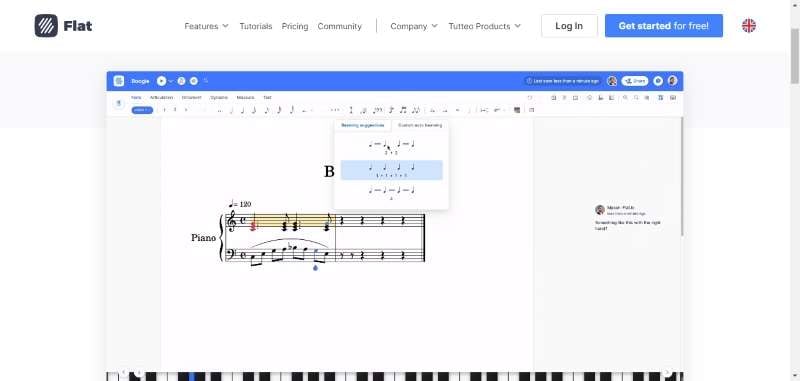800x381 pixels.
Task: Click the blue-highlighted piano key
Action: (x=192, y=376)
